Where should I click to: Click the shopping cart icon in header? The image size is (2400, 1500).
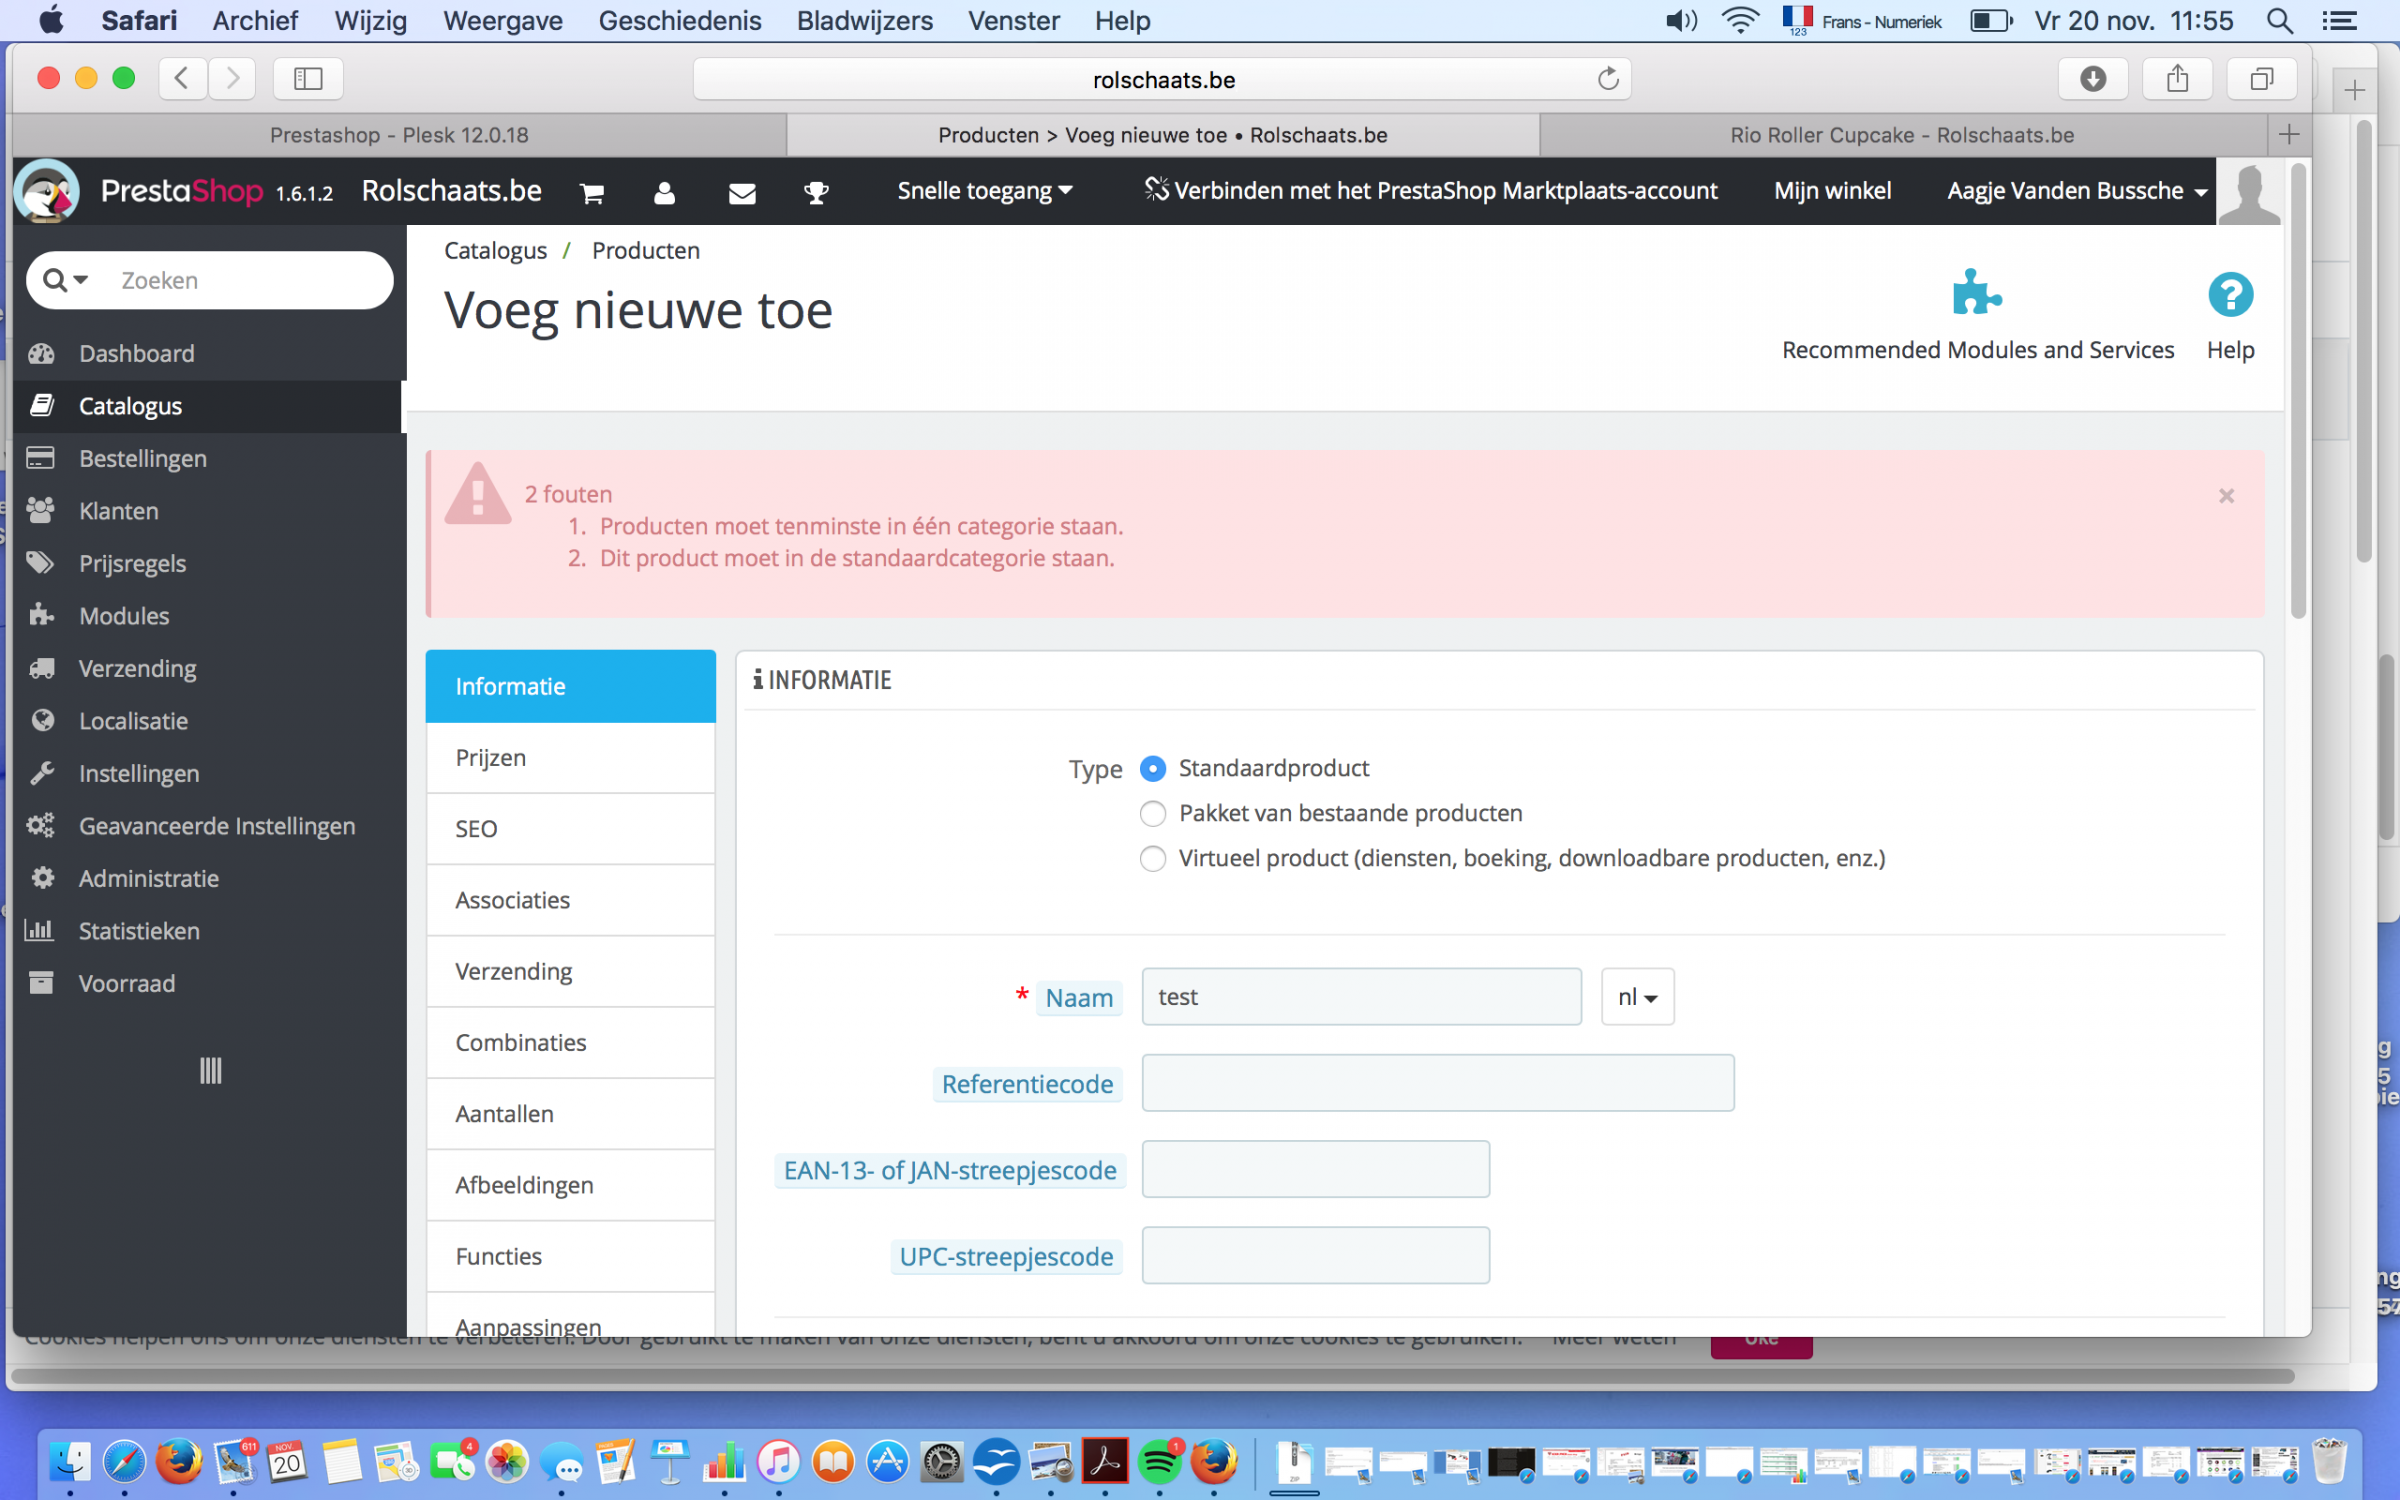592,193
